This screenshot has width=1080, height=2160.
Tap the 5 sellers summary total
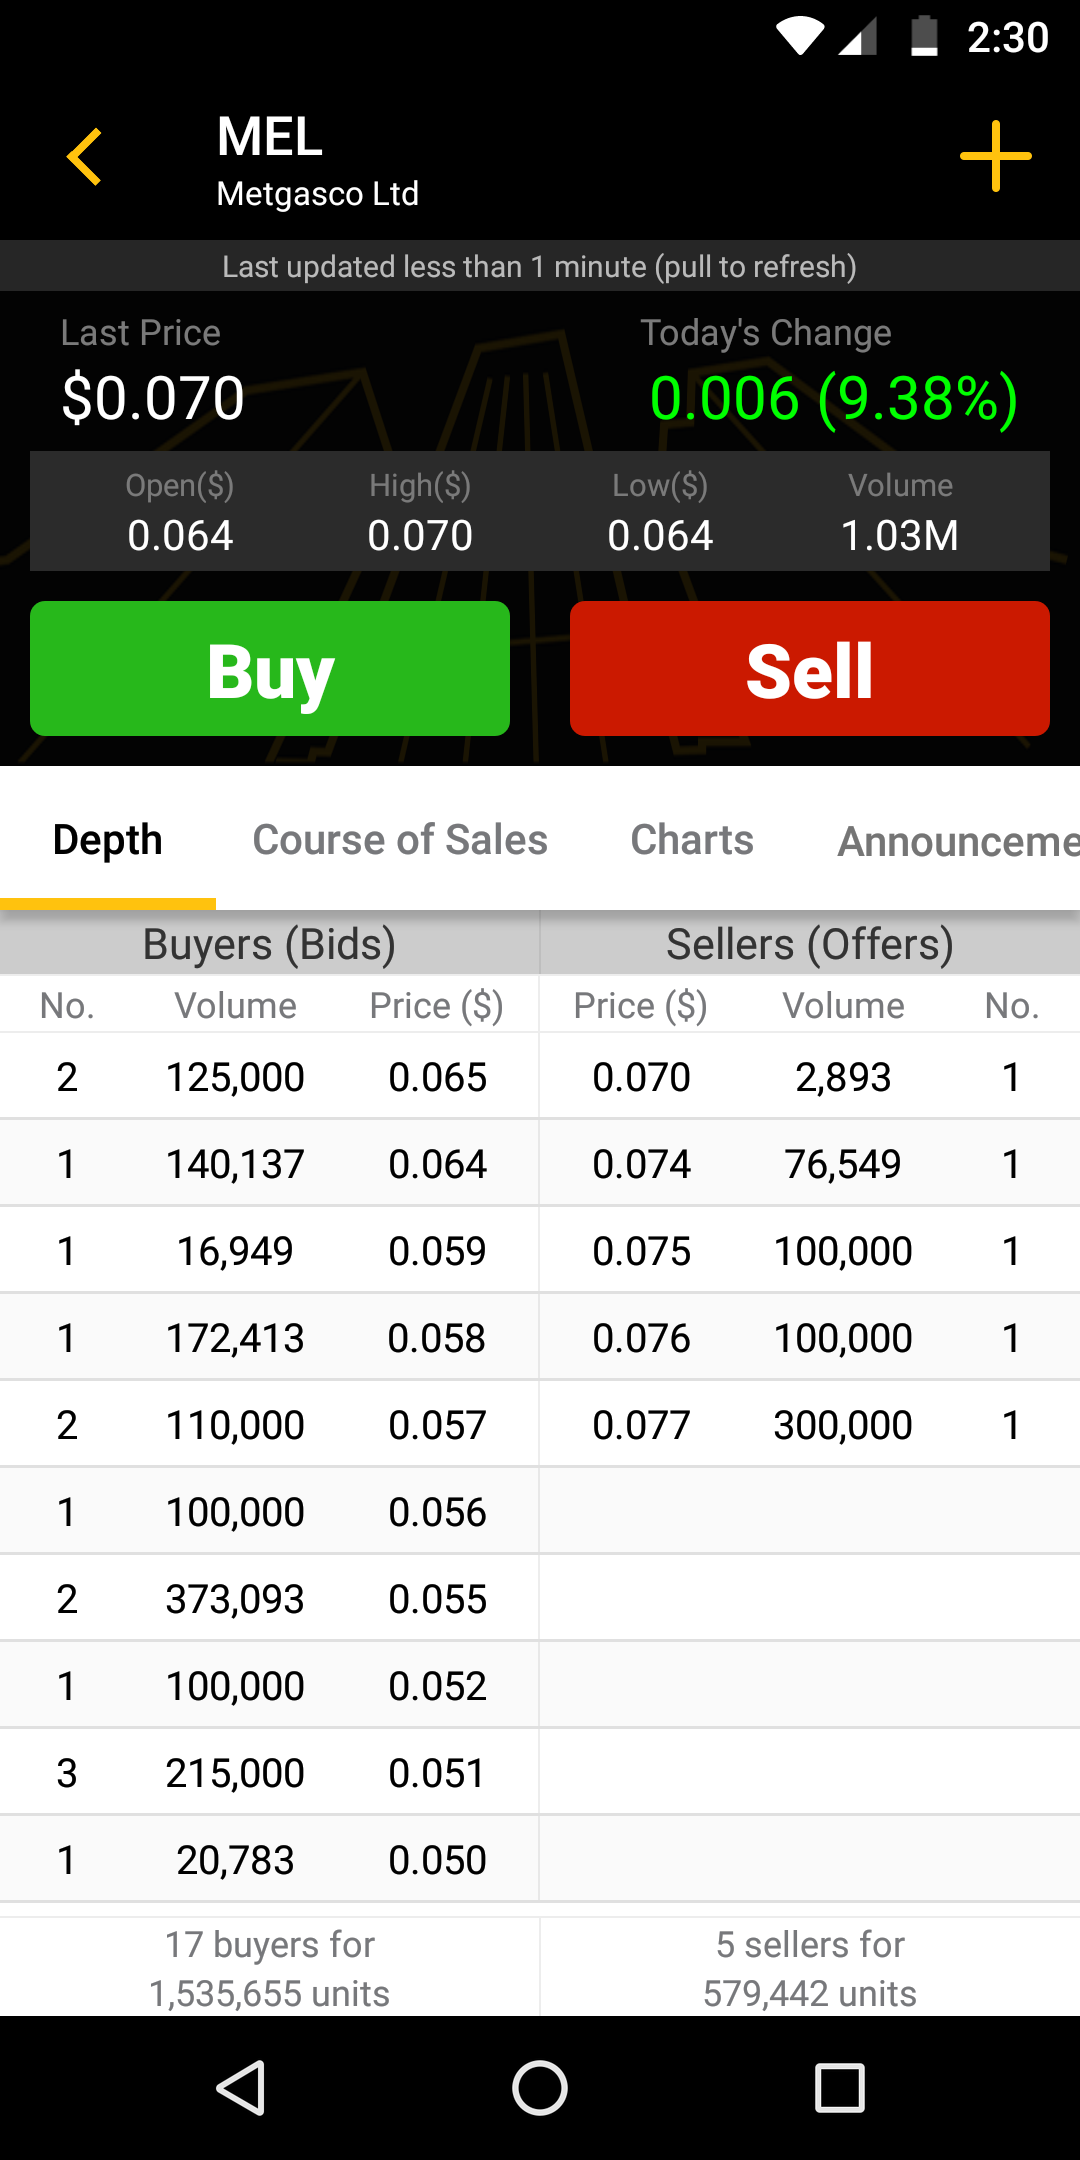click(x=810, y=1969)
